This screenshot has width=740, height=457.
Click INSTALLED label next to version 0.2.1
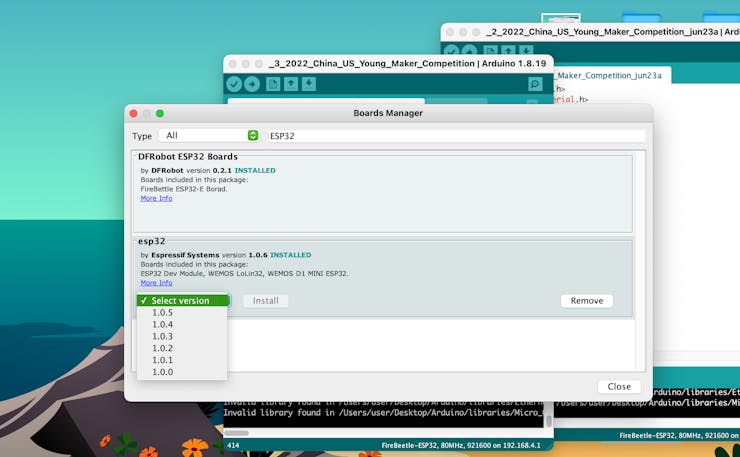(x=255, y=170)
